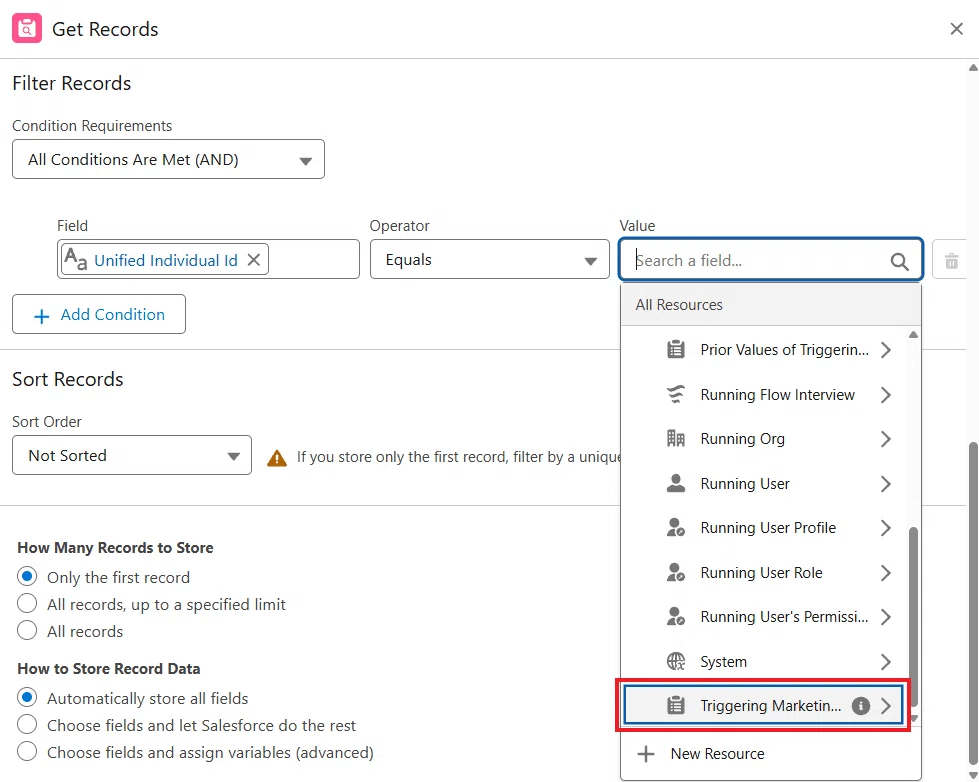
Task: Click the New Resource option
Action: 770,754
